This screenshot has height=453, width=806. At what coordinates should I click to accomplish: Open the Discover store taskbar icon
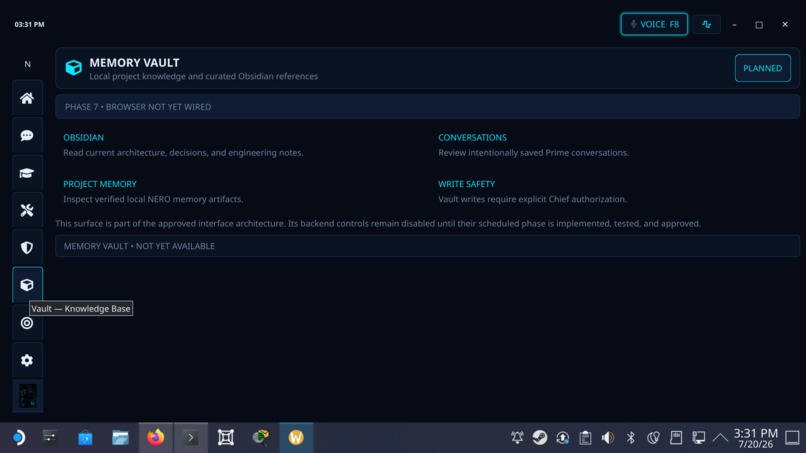[x=85, y=438]
